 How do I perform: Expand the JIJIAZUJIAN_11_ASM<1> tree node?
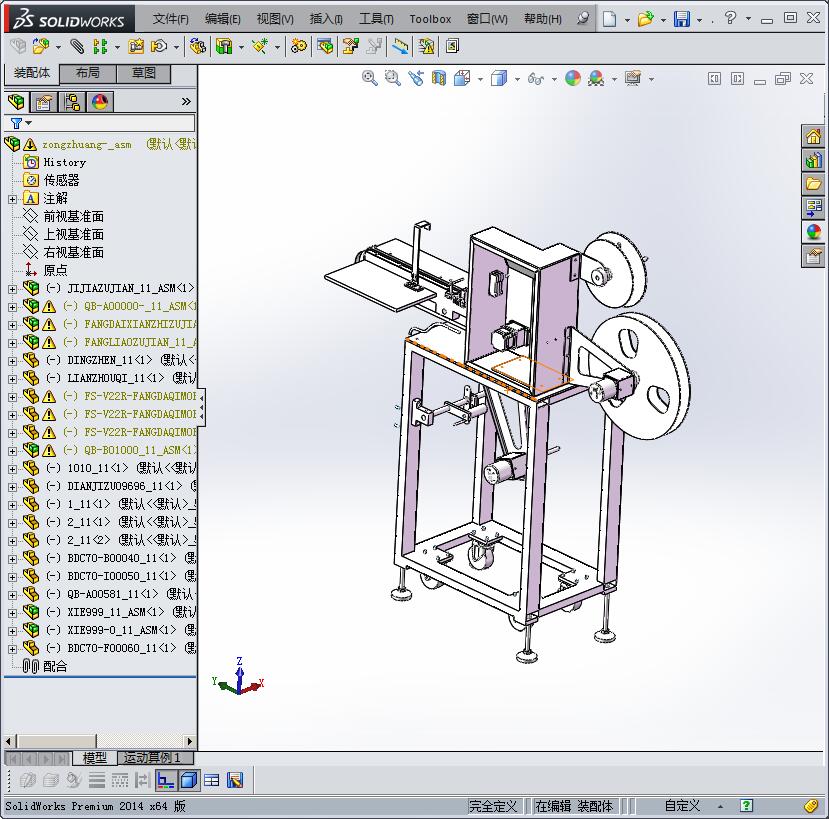[x=12, y=289]
